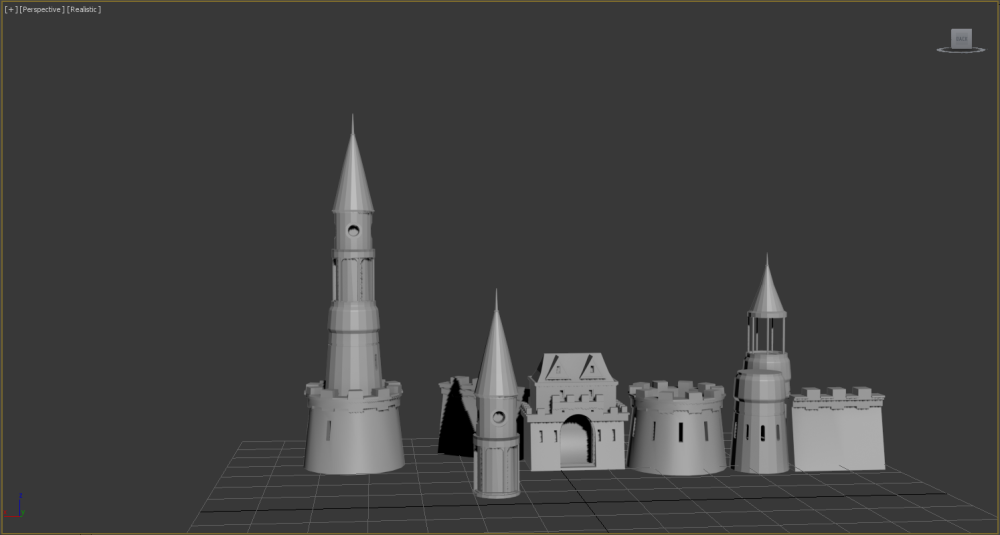Screen dimensions: 1000x535
Task: Select the square crenellated wall block
Action: [838, 430]
